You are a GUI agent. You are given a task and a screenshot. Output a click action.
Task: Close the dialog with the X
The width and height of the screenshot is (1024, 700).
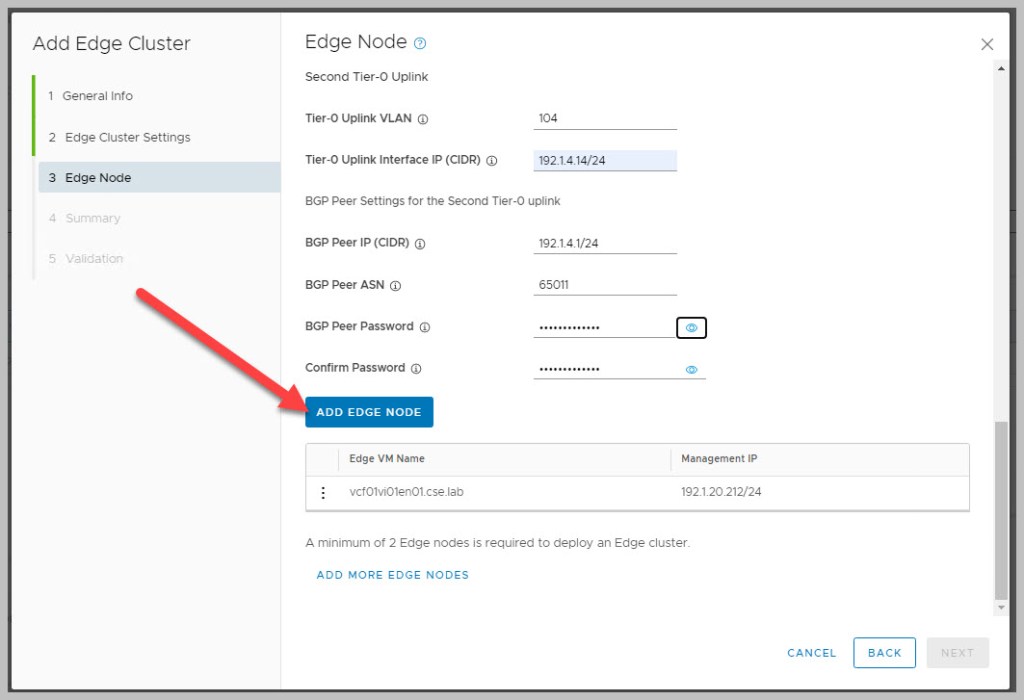[987, 44]
